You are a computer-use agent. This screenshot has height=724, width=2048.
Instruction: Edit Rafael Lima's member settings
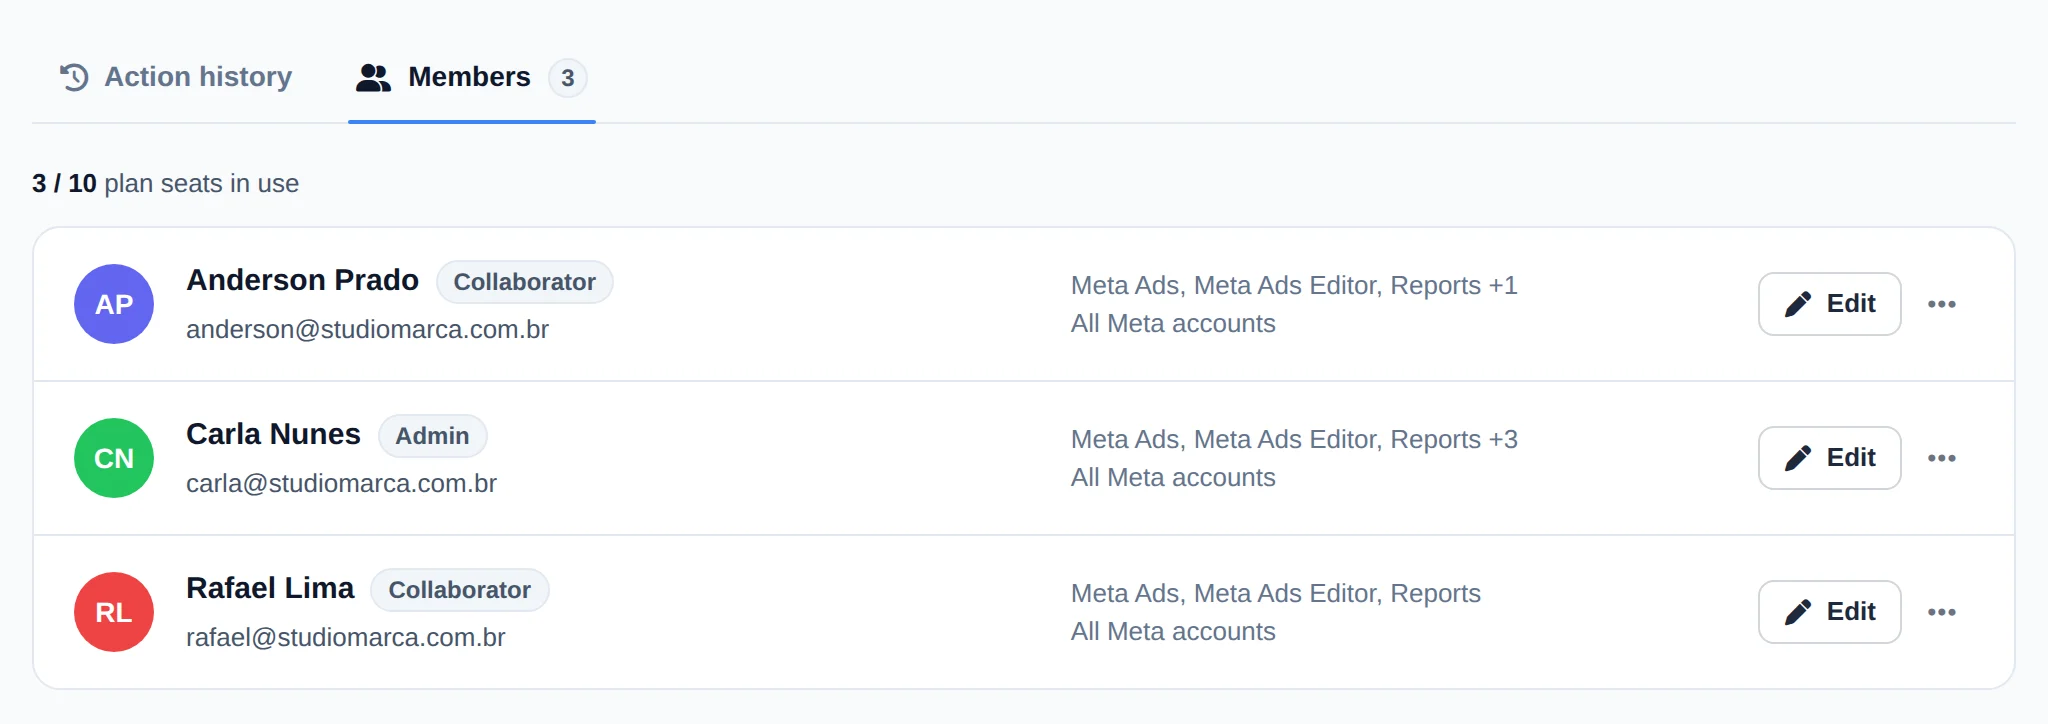coord(1829,612)
